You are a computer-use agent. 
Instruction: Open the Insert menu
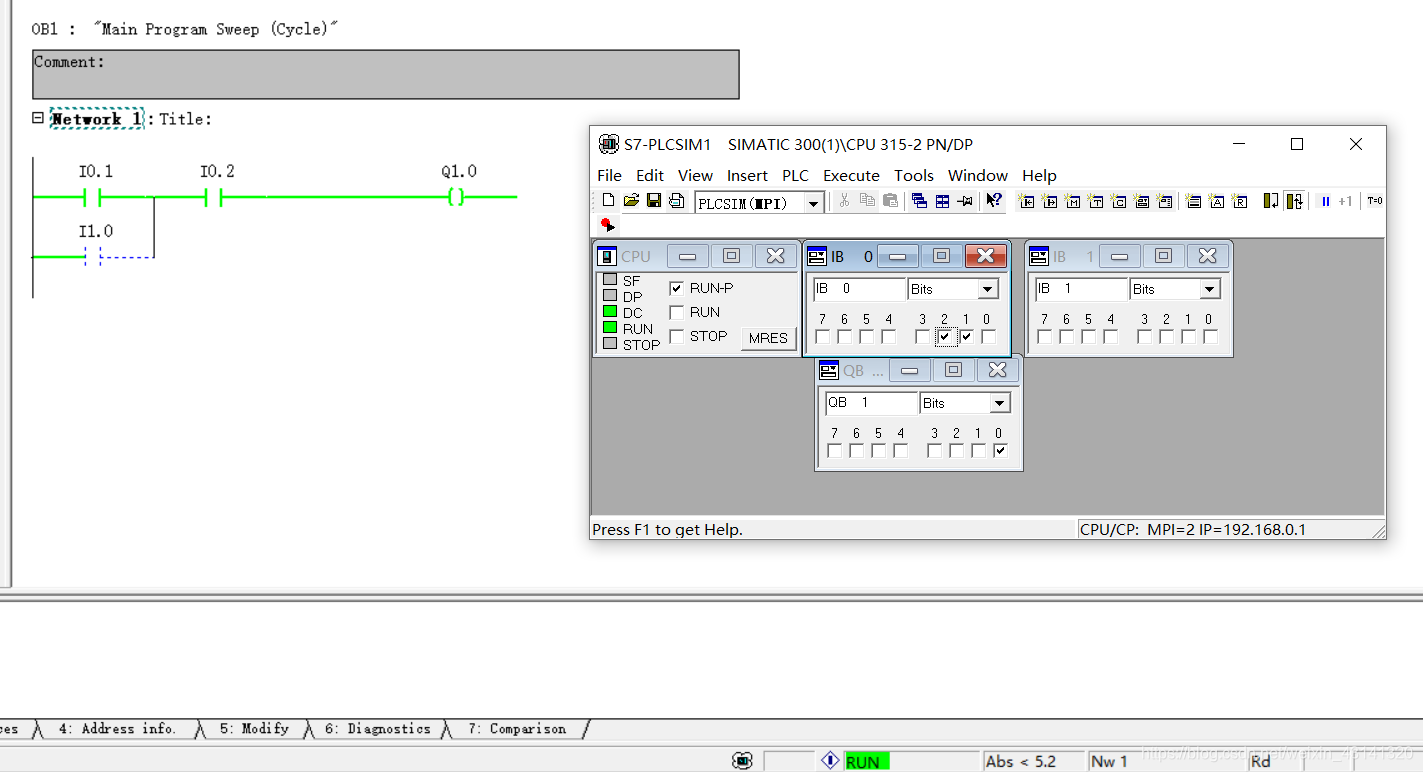coord(747,175)
